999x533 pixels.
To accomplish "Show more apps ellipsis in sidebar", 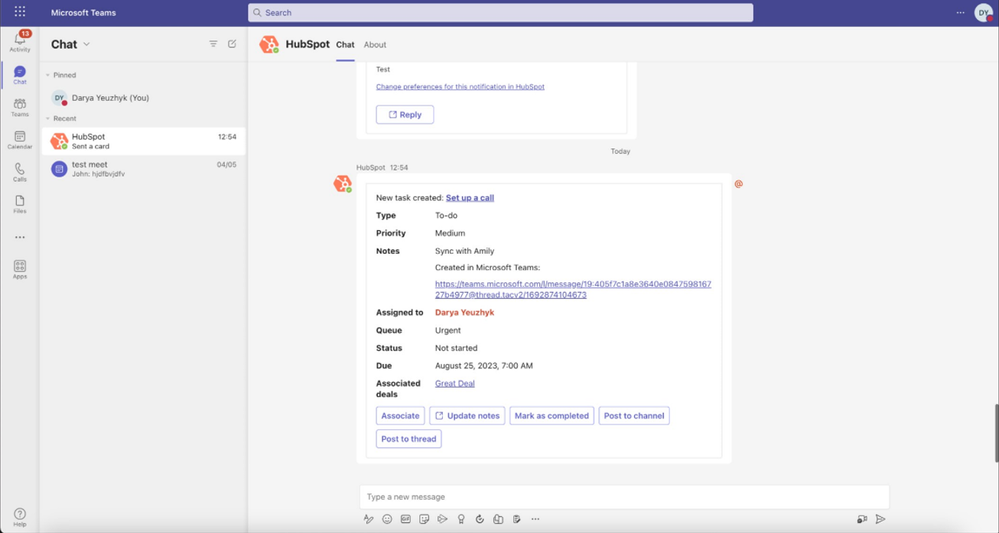I will pos(20,238).
